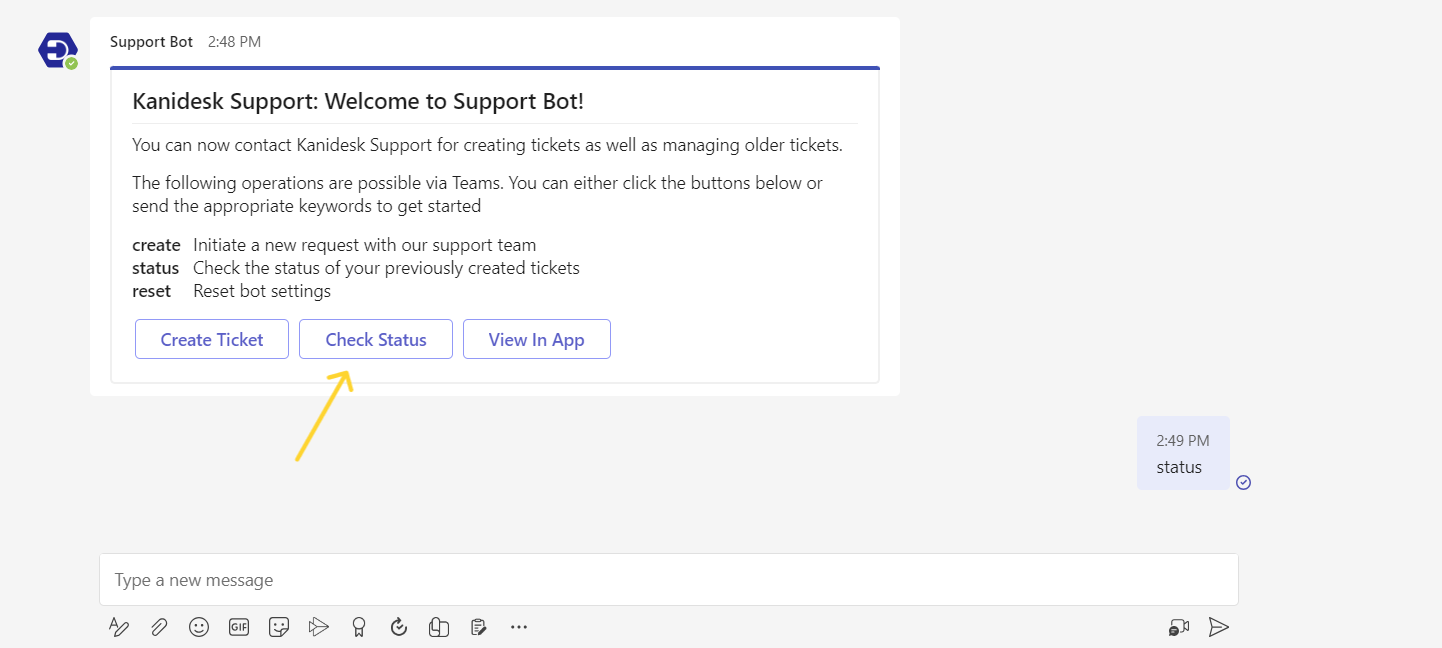
Task: Open the Approvals clipboard icon
Action: pos(478,627)
